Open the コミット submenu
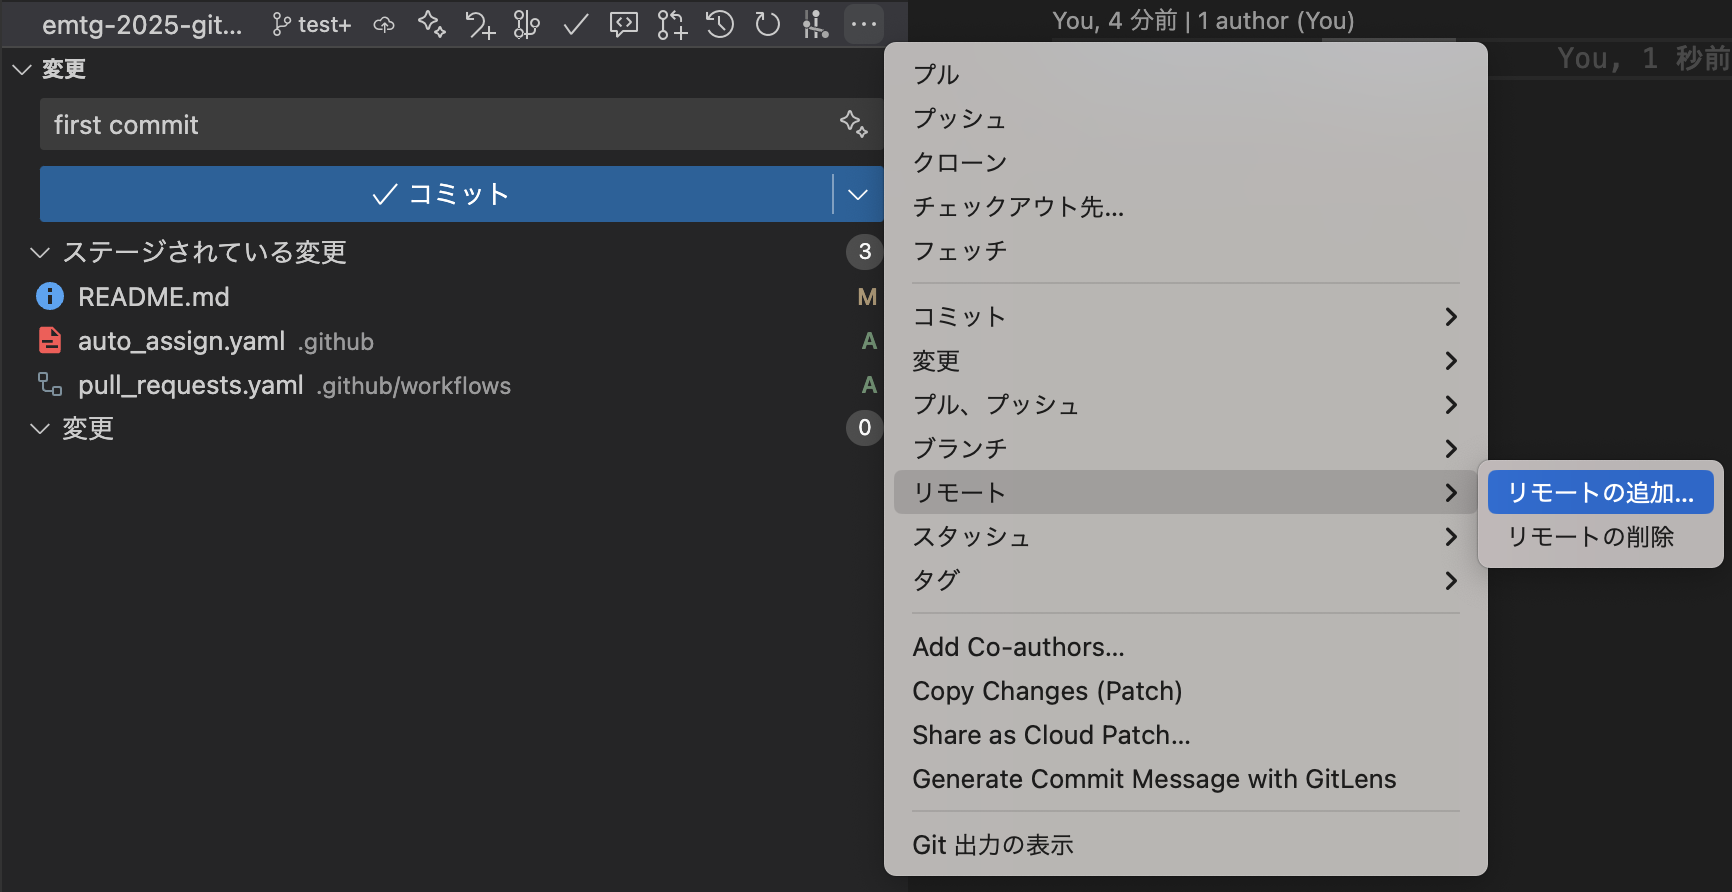This screenshot has height=892, width=1732. 1186,316
